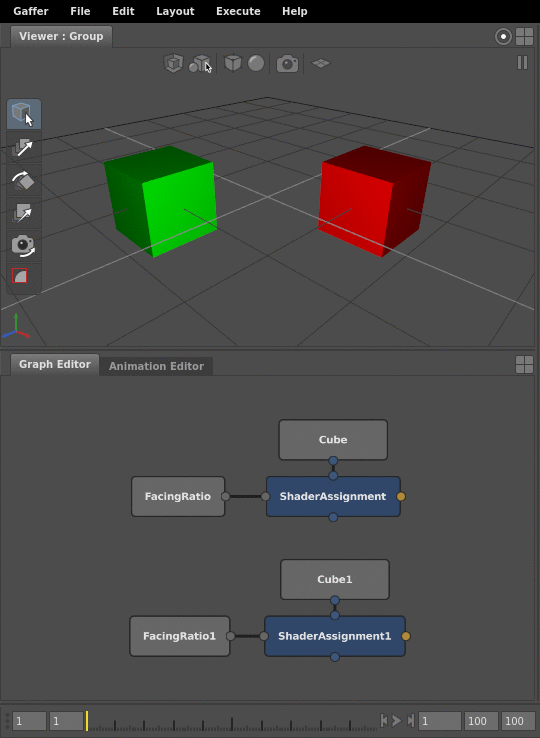Viewport: 540px width, 738px height.
Task: Open the camera settings in viewer toolbar
Action: click(287, 64)
